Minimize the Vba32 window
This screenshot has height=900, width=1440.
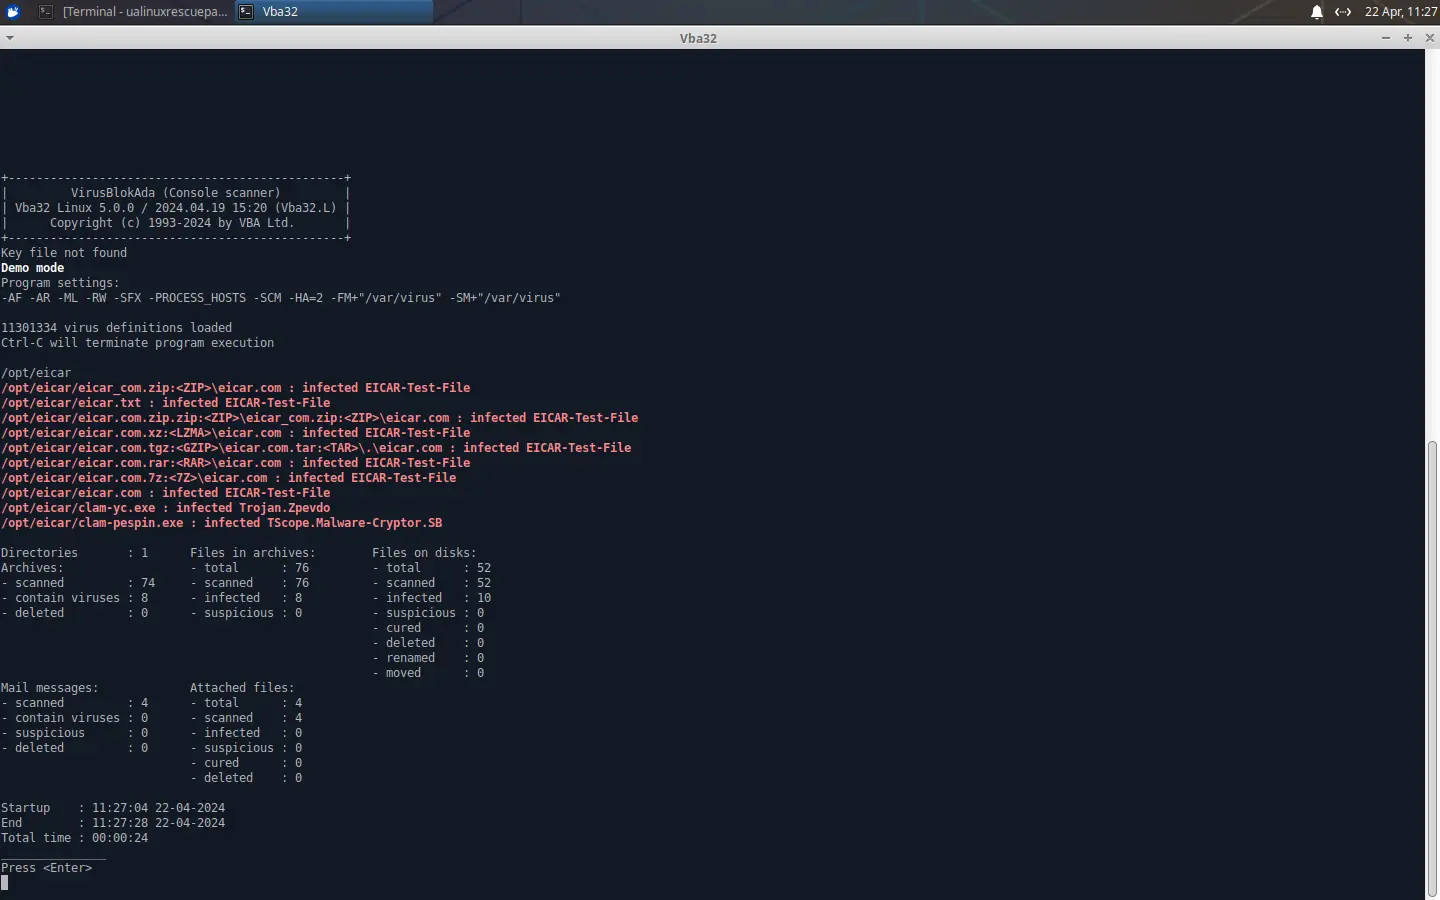(x=1386, y=38)
